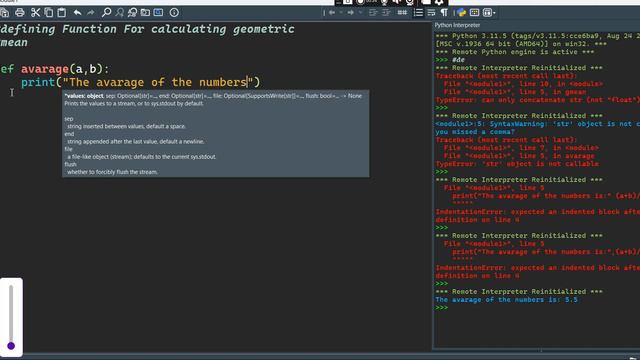This screenshot has width=640, height=360.
Task: Click the Python logo versions icon
Action: pos(462,13)
